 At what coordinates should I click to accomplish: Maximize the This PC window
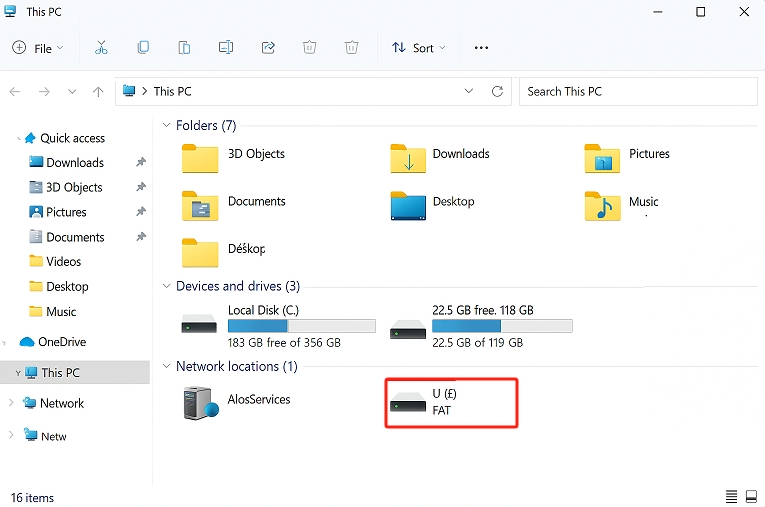click(700, 12)
